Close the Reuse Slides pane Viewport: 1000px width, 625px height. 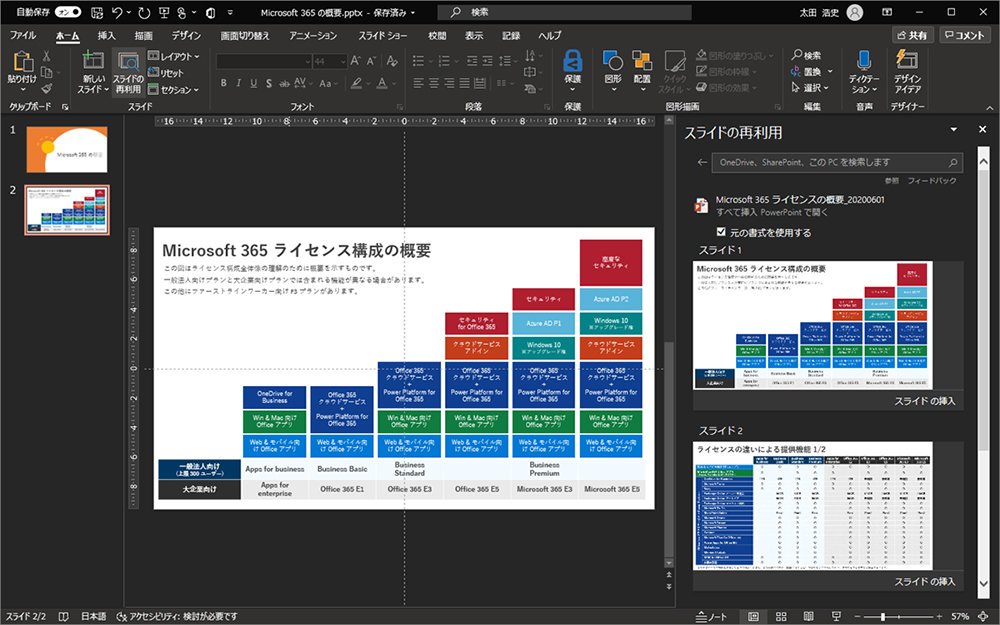pos(982,129)
